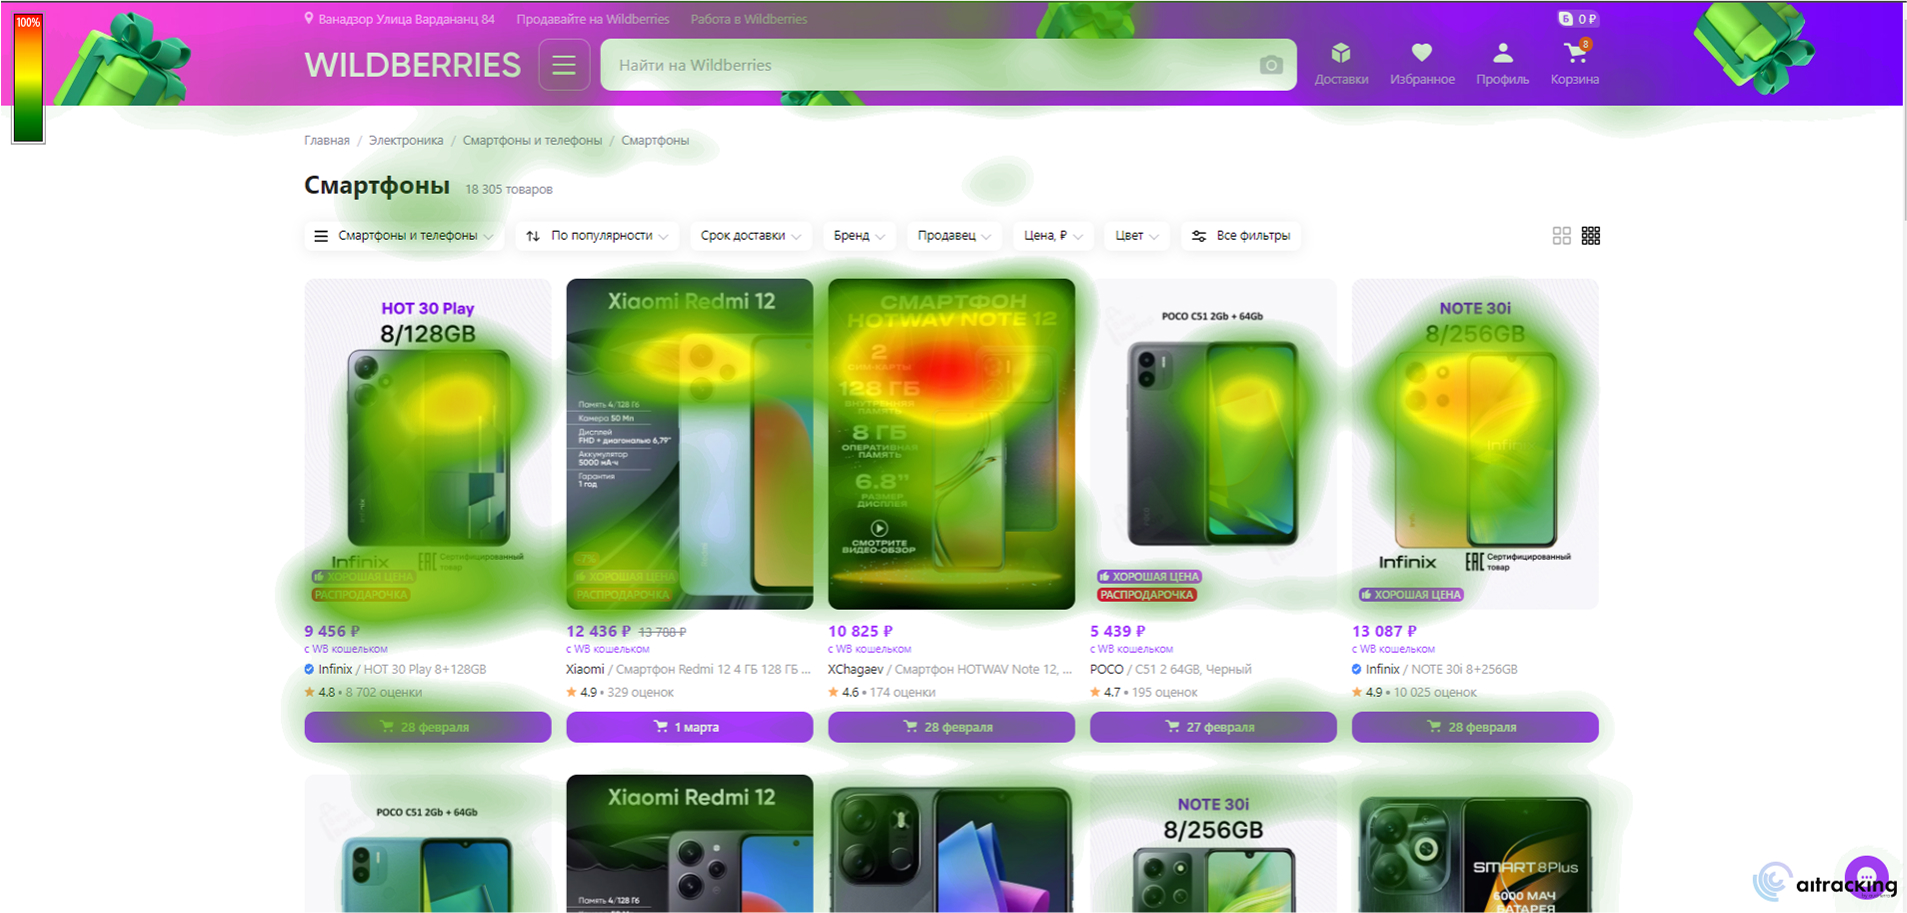
Task: Open first-row POCO C51 2Gb + 64Gb image
Action: coord(1213,444)
